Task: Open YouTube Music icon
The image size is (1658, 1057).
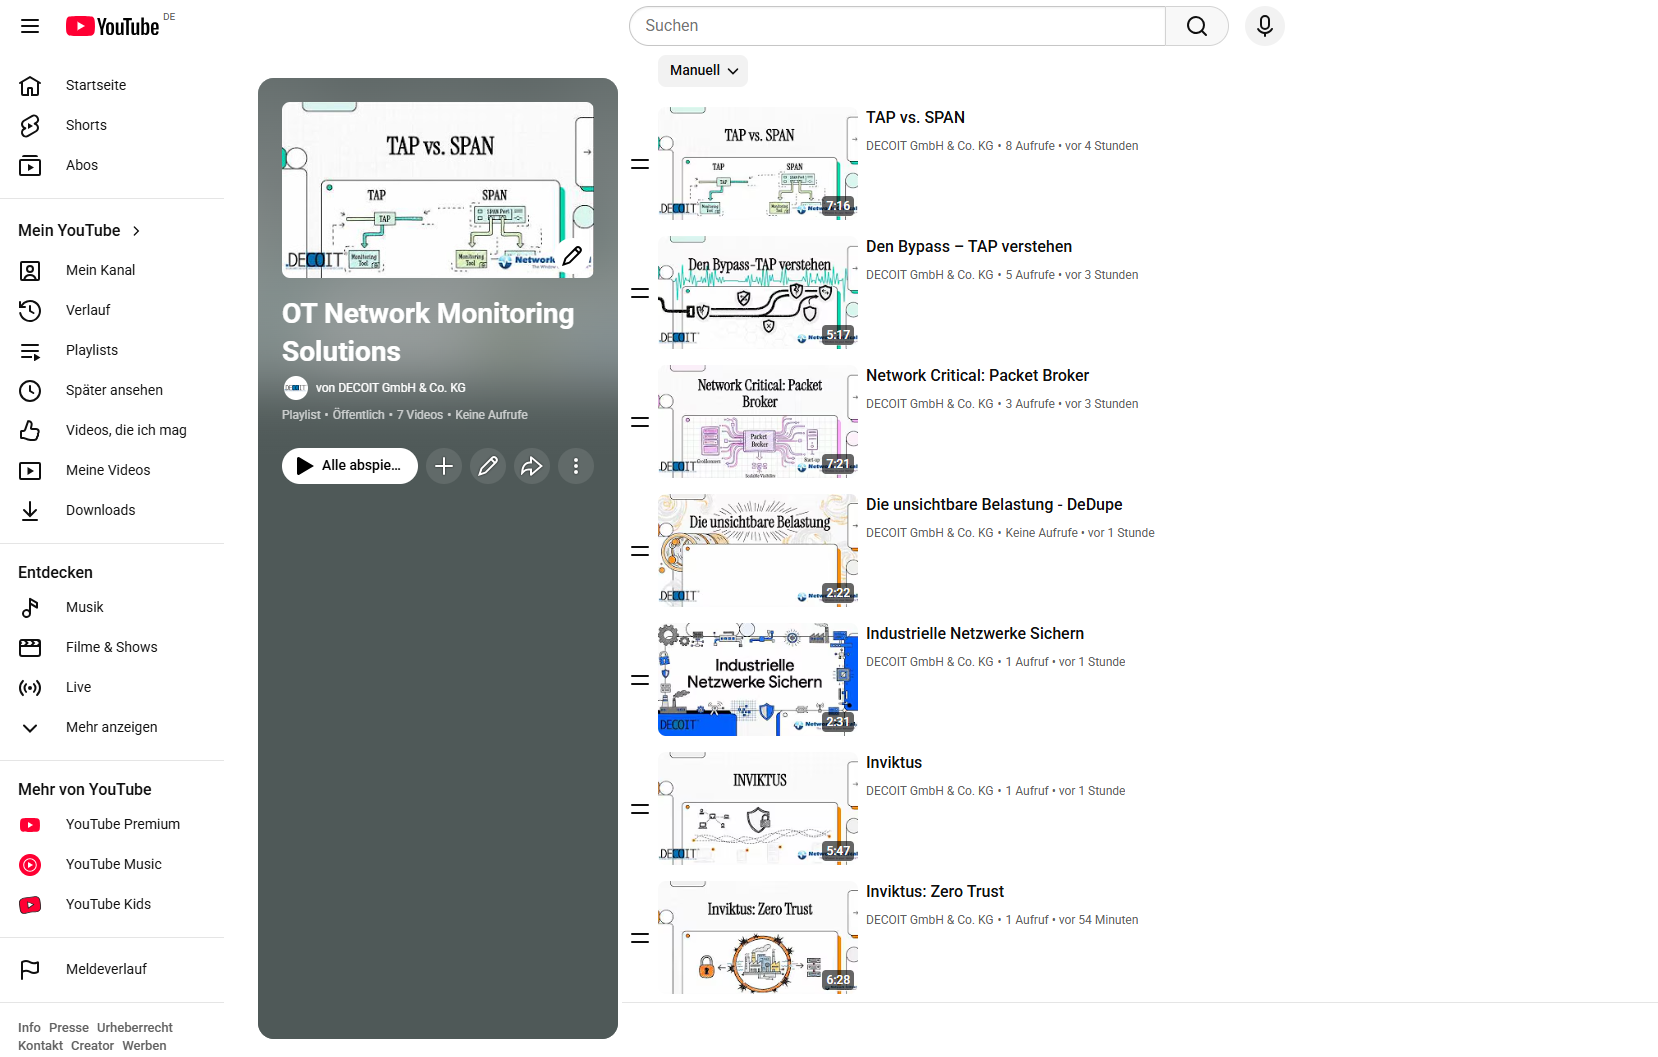Action: 30,864
